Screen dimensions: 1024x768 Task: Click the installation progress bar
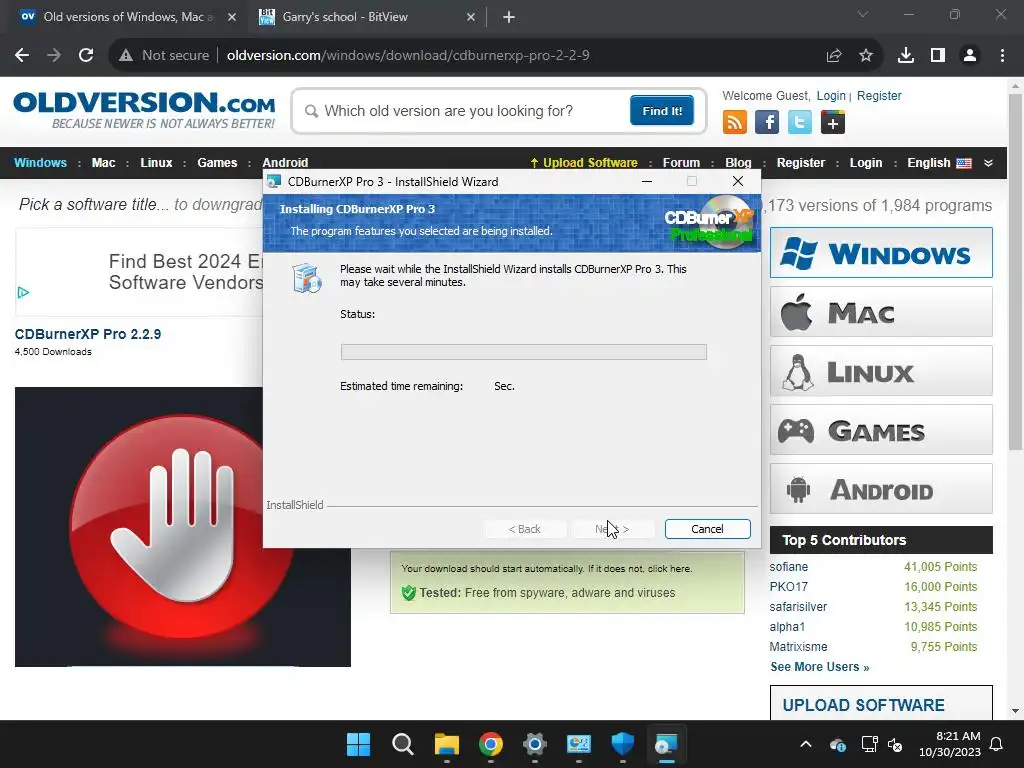click(x=524, y=352)
